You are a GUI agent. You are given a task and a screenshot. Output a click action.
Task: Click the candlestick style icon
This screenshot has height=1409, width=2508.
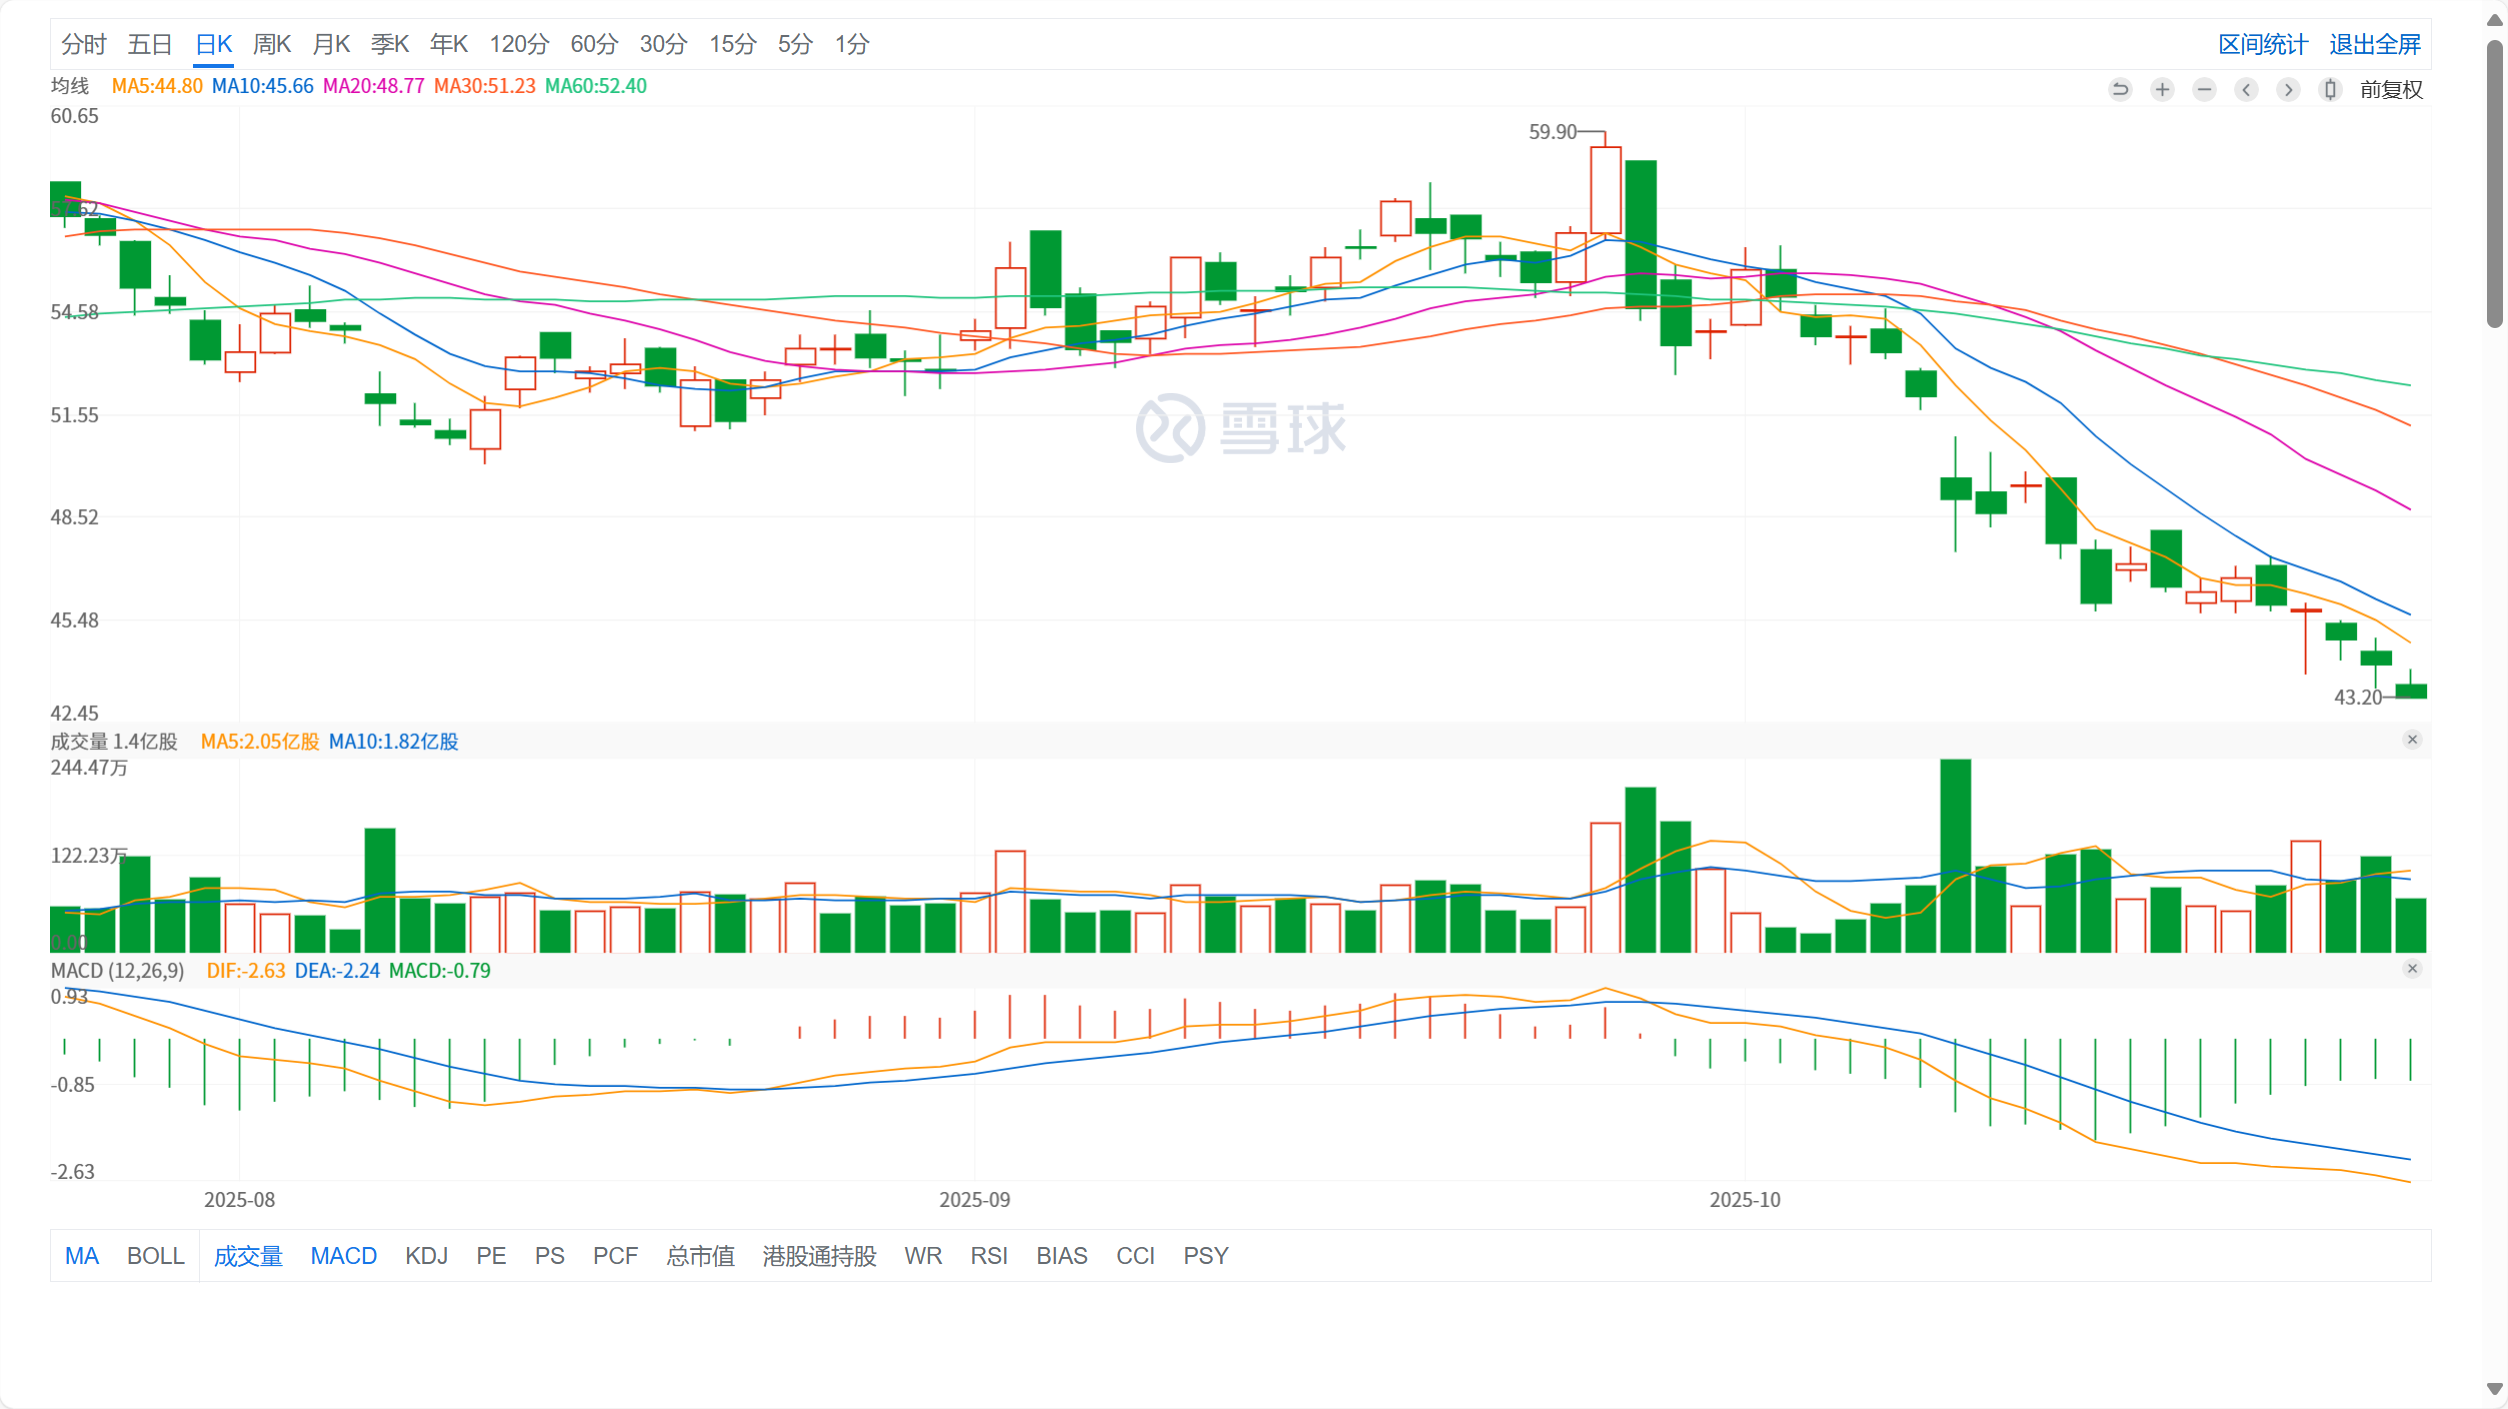click(2330, 90)
